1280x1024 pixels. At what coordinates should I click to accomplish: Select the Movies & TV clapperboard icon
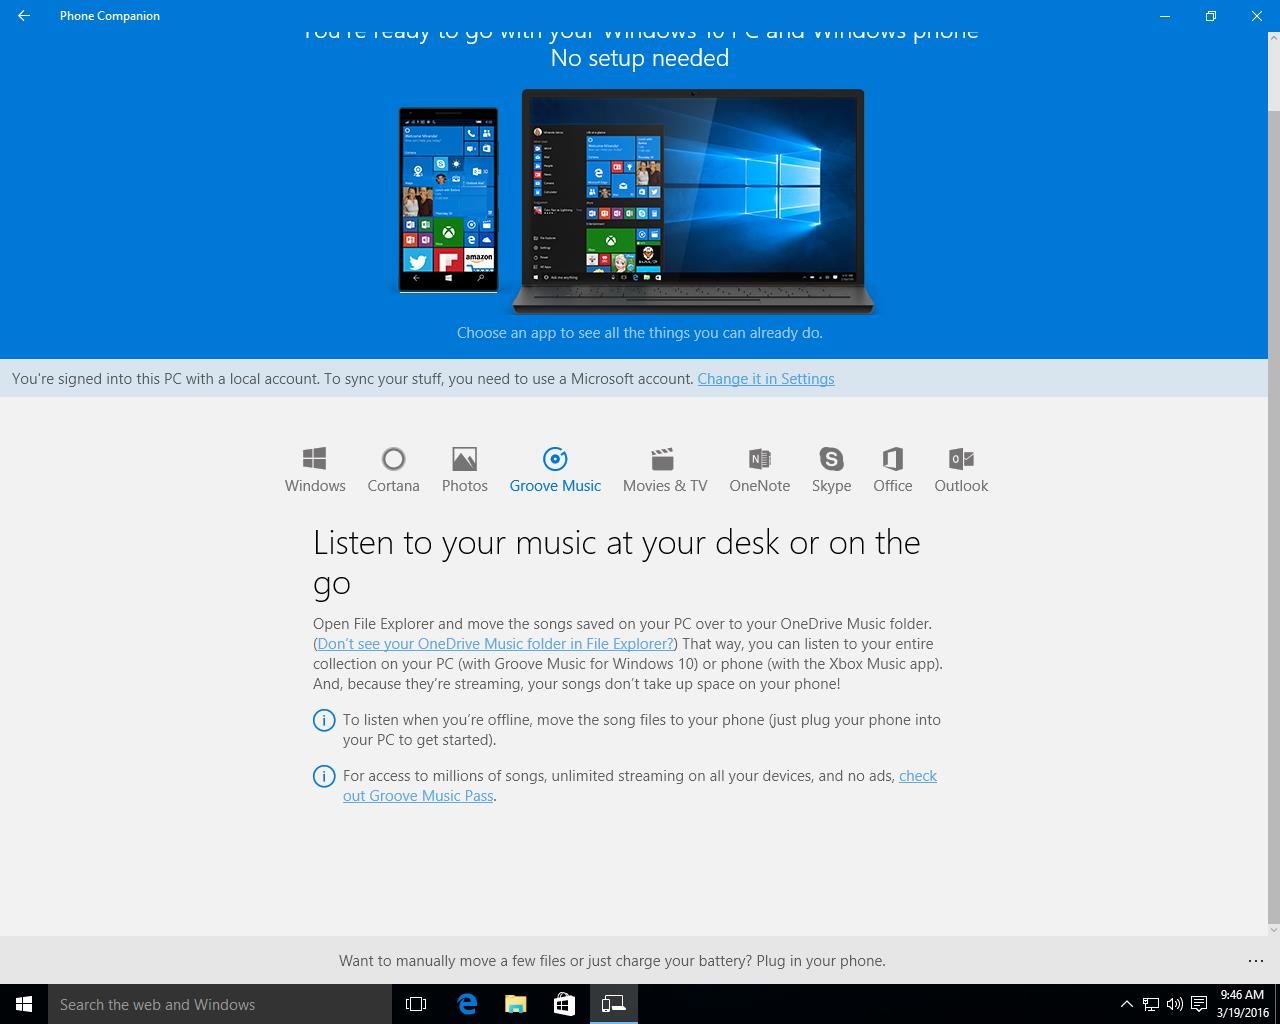pyautogui.click(x=663, y=459)
